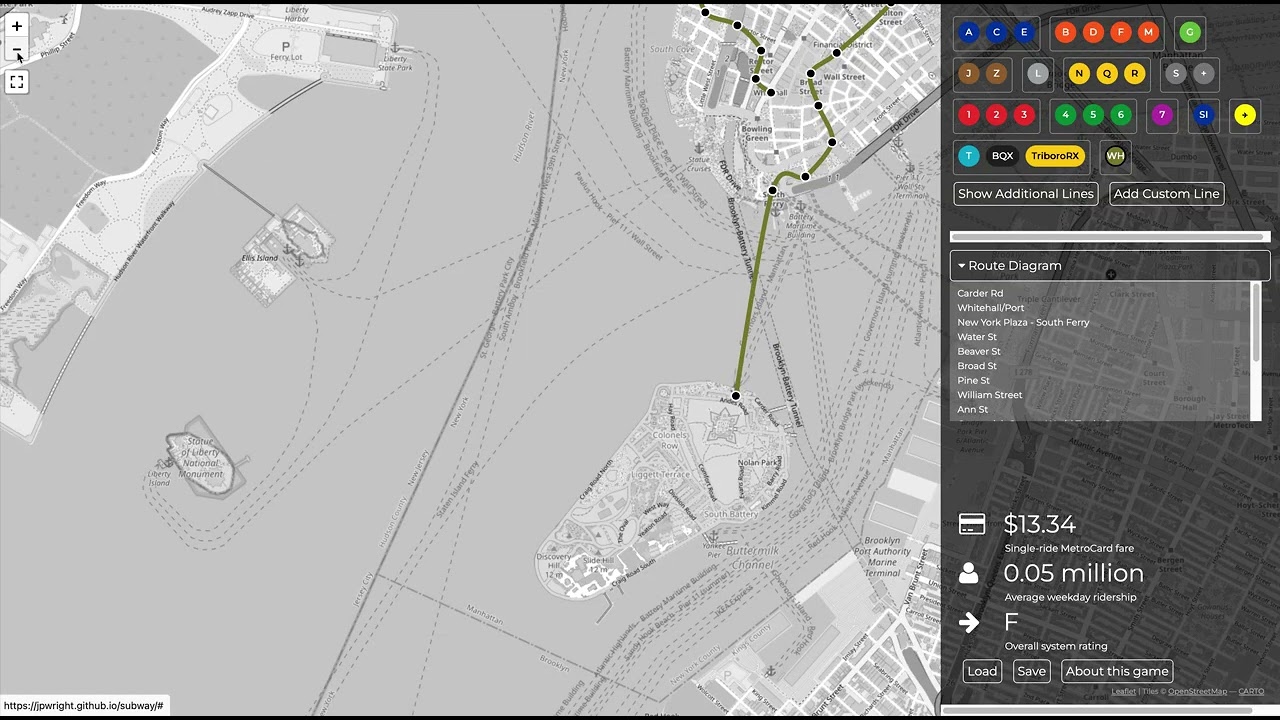
Task: Select New York Plaza - South Ferry stop
Action: [x=1023, y=323]
